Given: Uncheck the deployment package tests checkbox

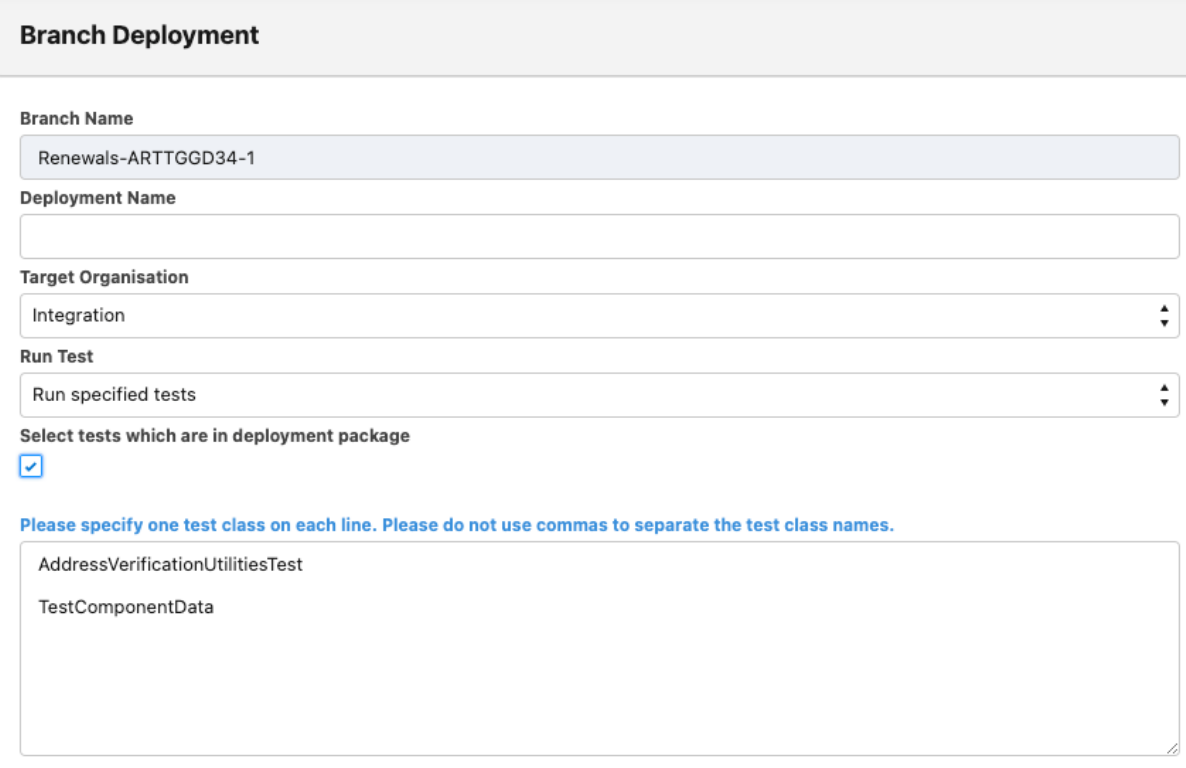Looking at the screenshot, I should coord(32,466).
